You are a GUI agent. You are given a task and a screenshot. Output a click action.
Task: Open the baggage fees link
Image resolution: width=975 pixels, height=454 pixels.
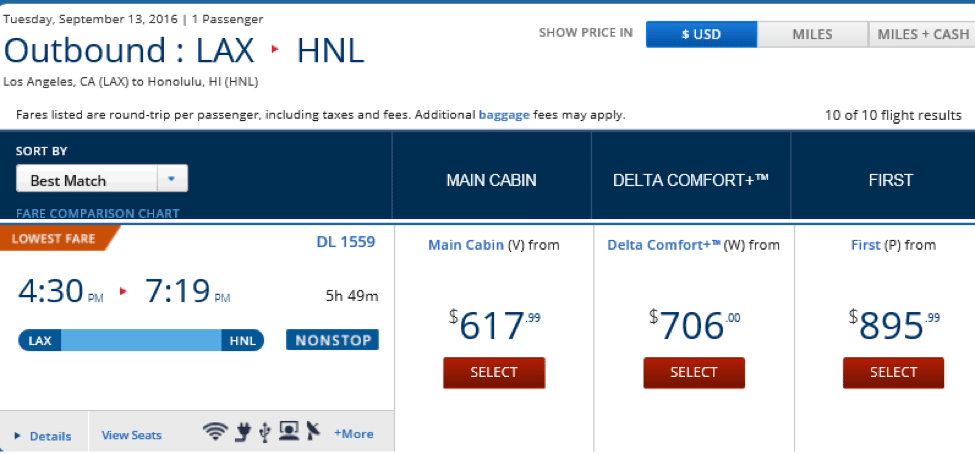click(504, 115)
